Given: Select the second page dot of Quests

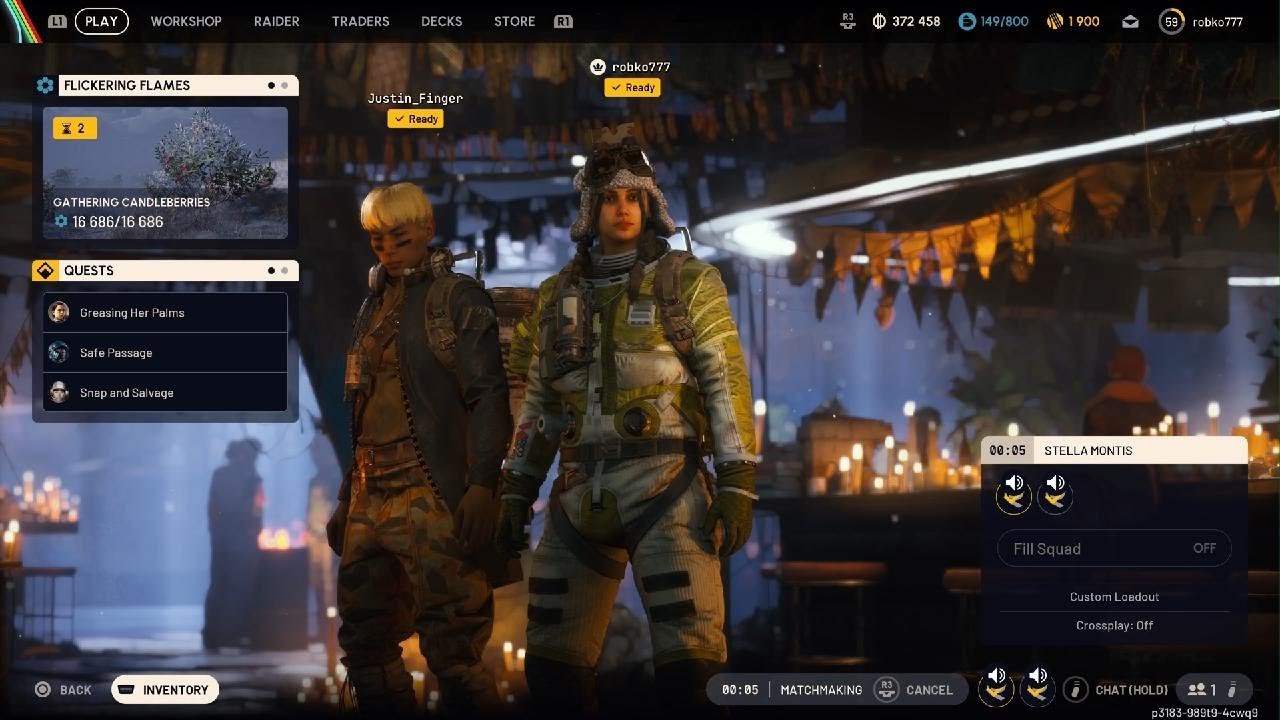Looking at the screenshot, I should click(x=284, y=271).
